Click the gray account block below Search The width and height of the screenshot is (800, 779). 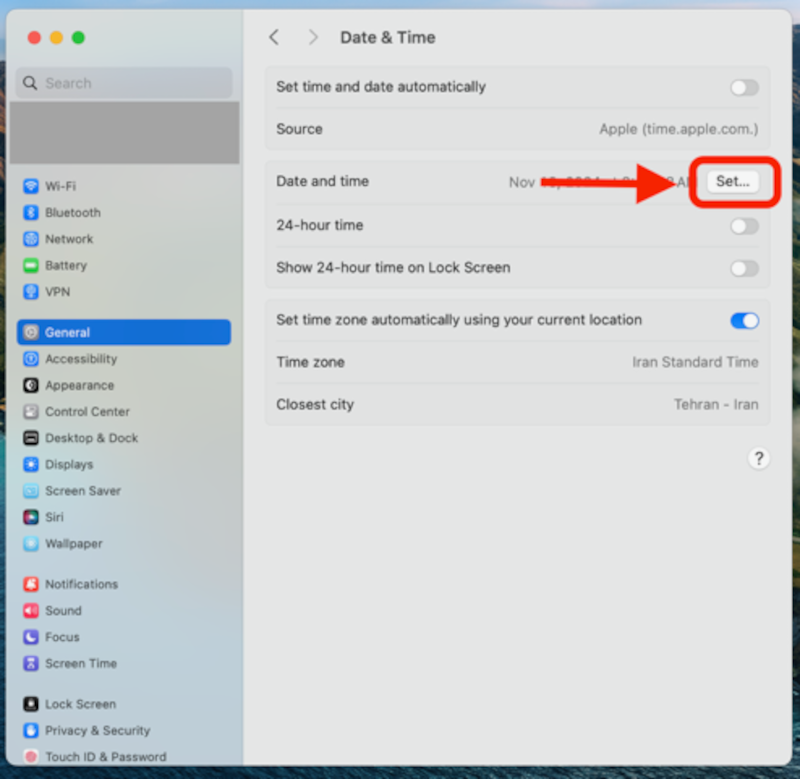[124, 133]
